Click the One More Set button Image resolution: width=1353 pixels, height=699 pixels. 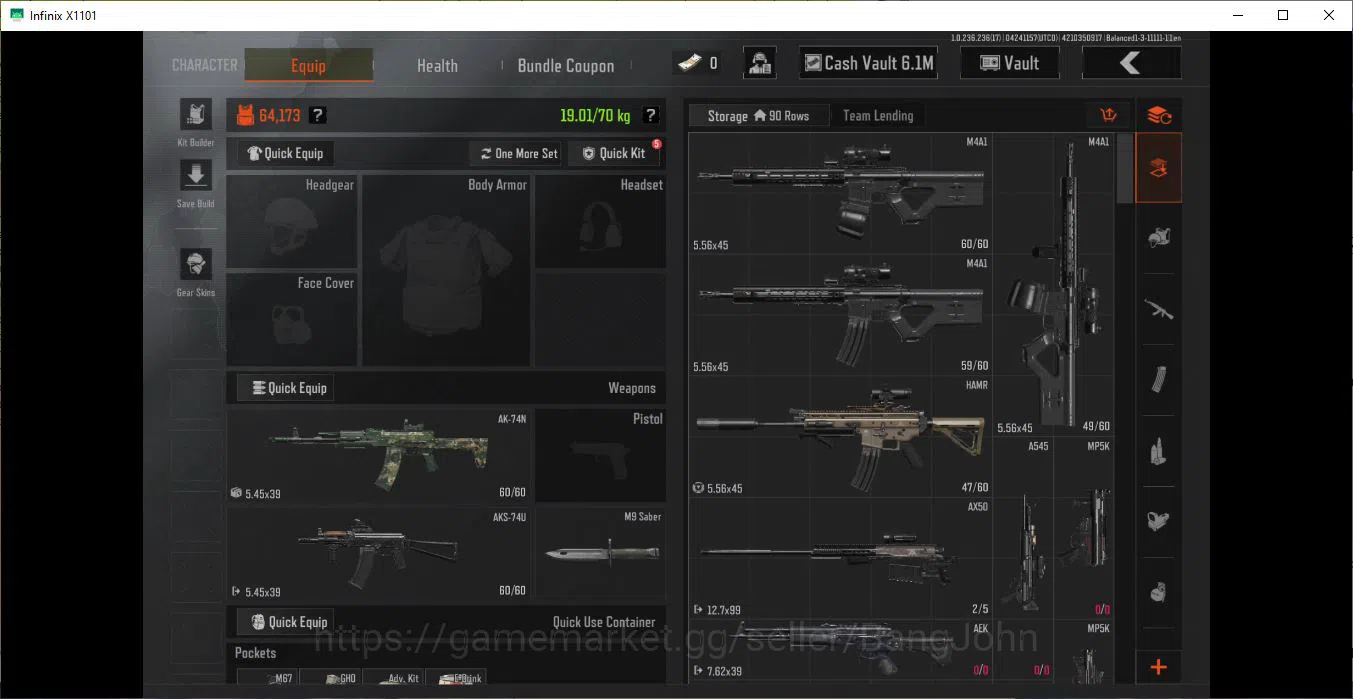tap(516, 153)
